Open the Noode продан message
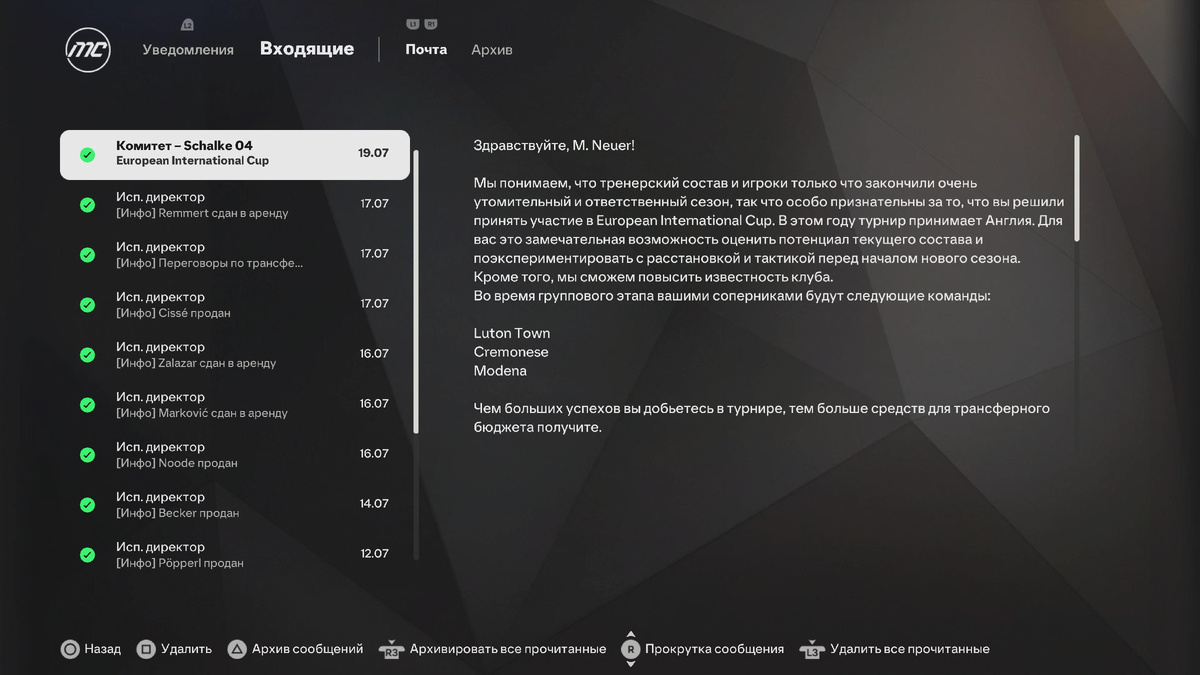Viewport: 1200px width, 675px height. click(235, 455)
